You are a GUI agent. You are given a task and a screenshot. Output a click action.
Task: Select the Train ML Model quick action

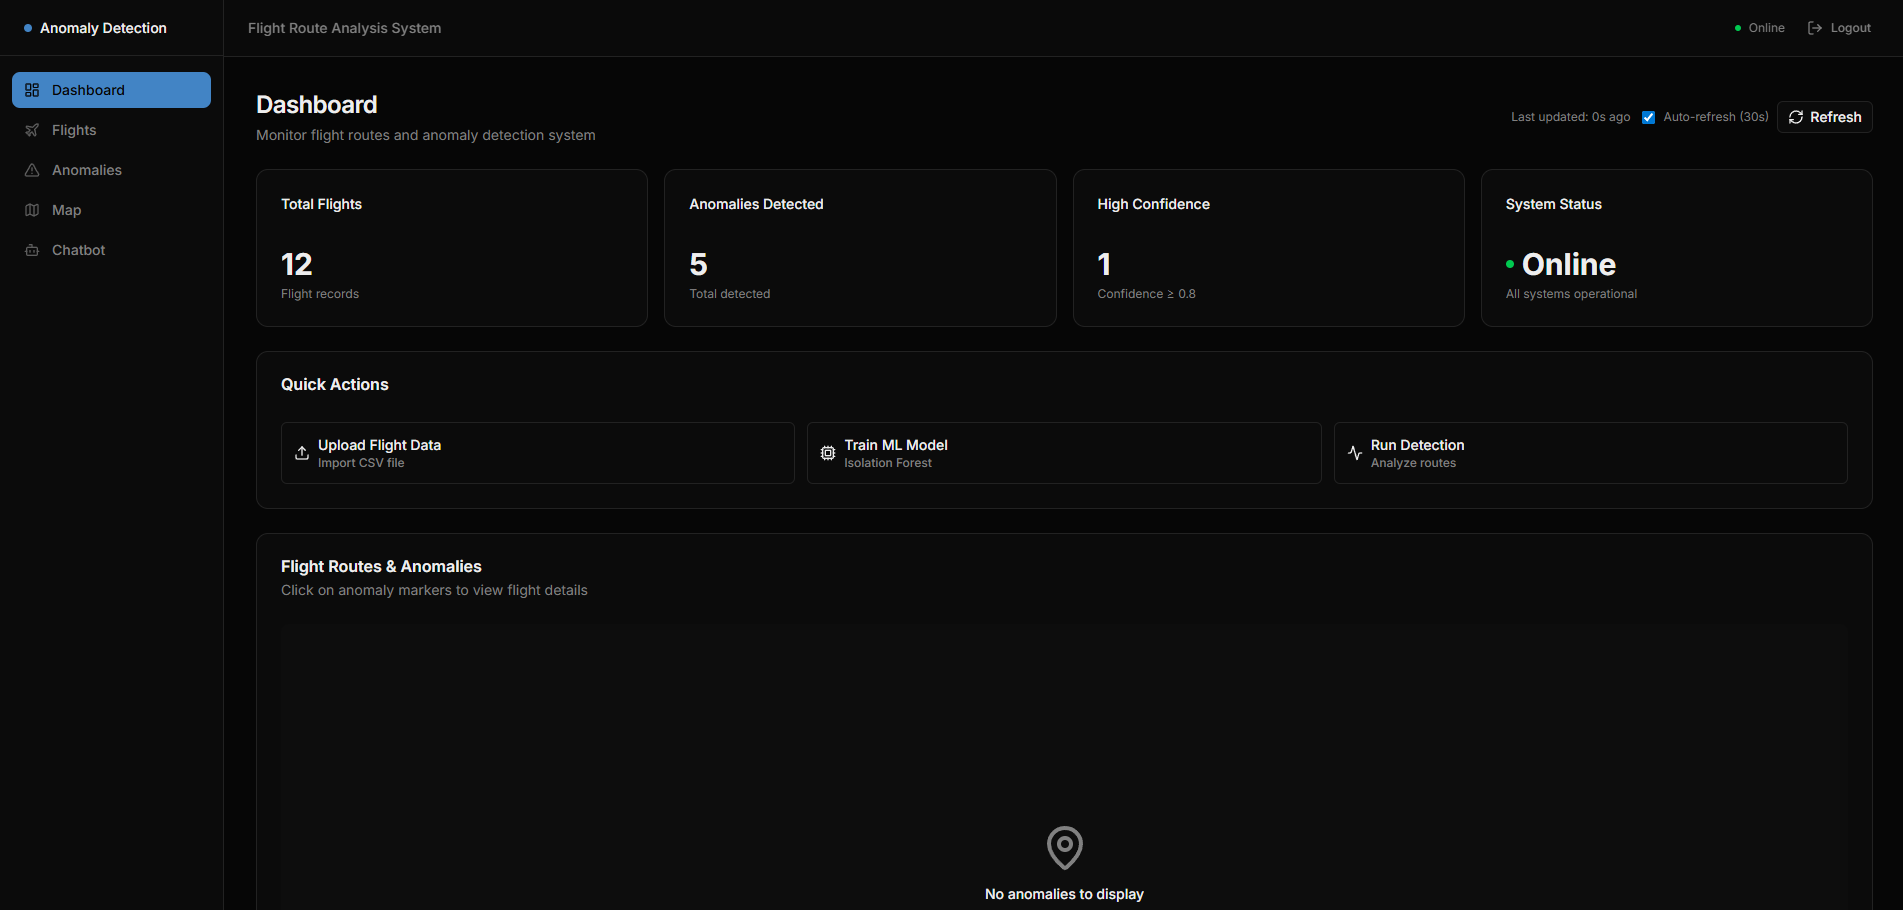[1064, 452]
